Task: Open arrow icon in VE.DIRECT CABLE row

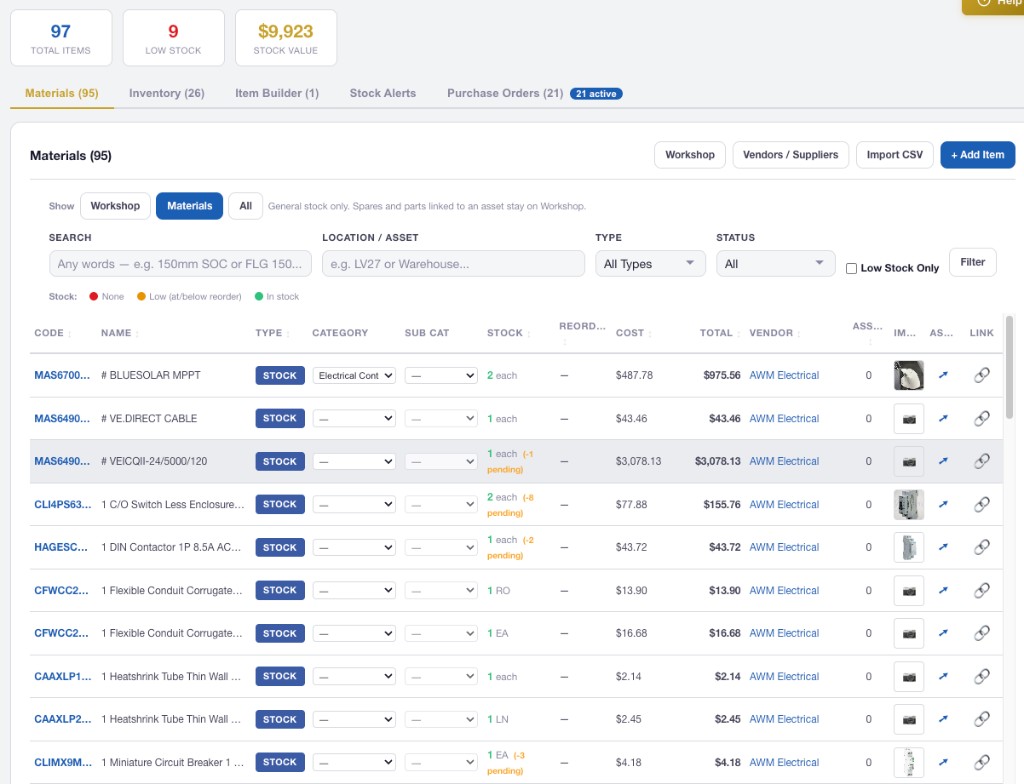Action: [x=943, y=418]
